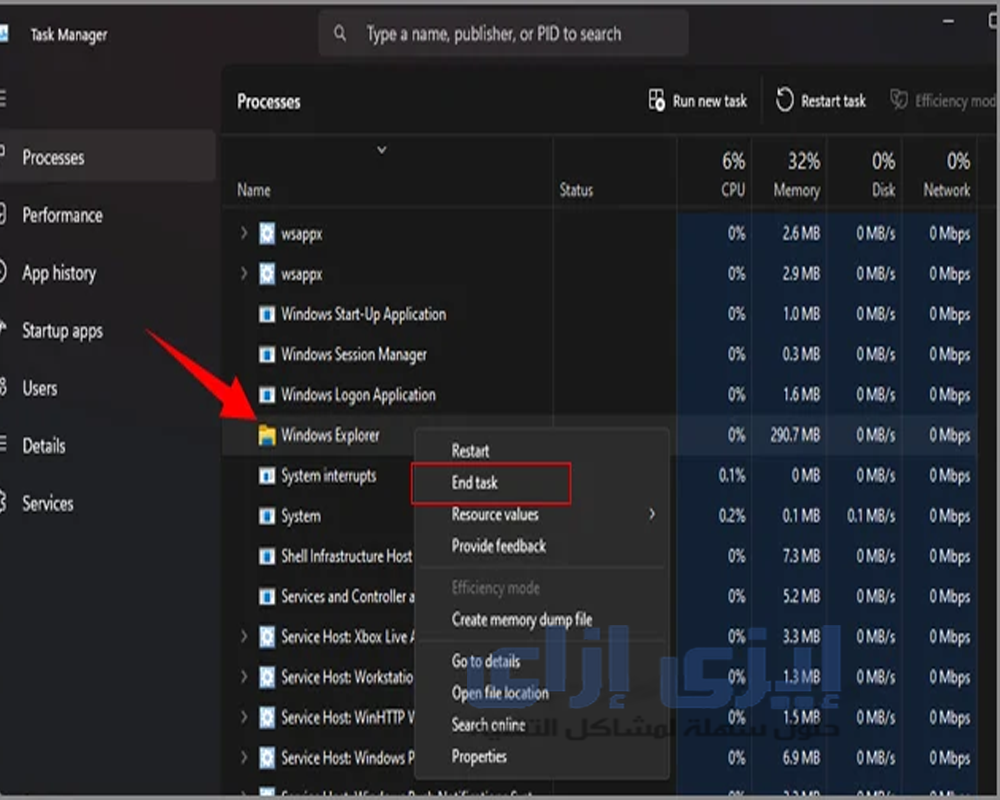Image resolution: width=1000 pixels, height=800 pixels.
Task: Click the Run new task button label
Action: [709, 101]
